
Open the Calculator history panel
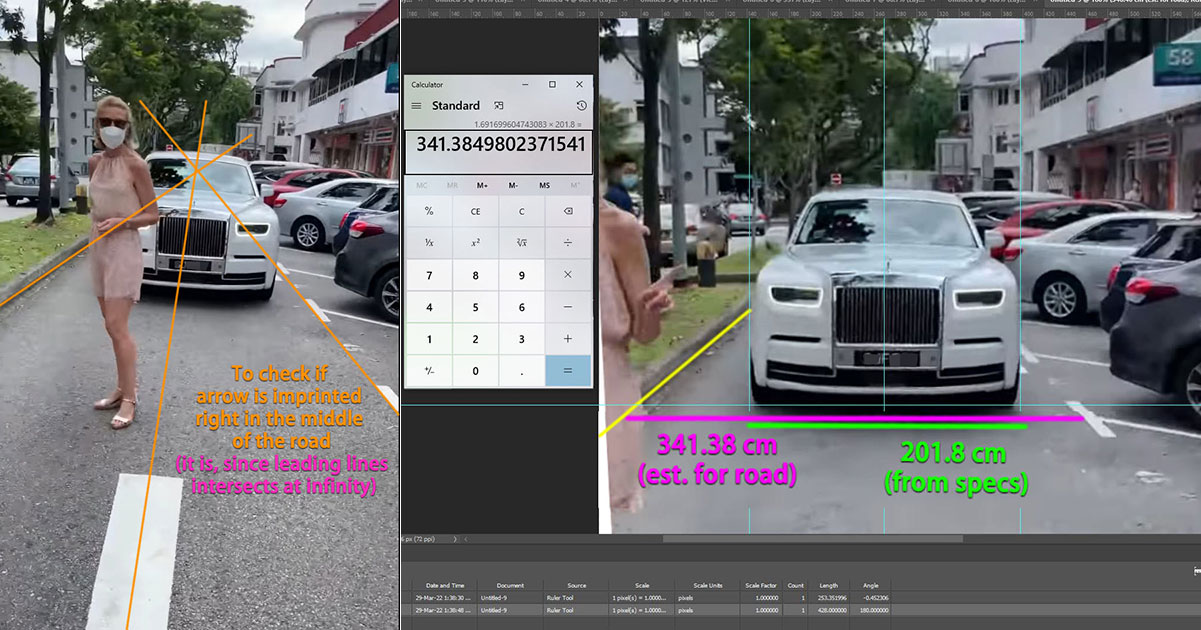(581, 106)
